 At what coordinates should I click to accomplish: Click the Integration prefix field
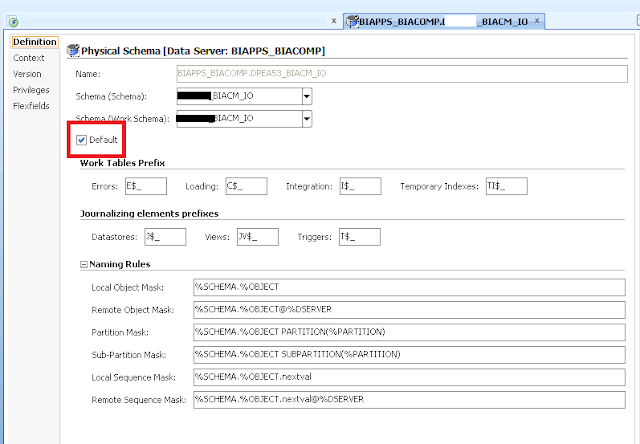click(x=360, y=186)
